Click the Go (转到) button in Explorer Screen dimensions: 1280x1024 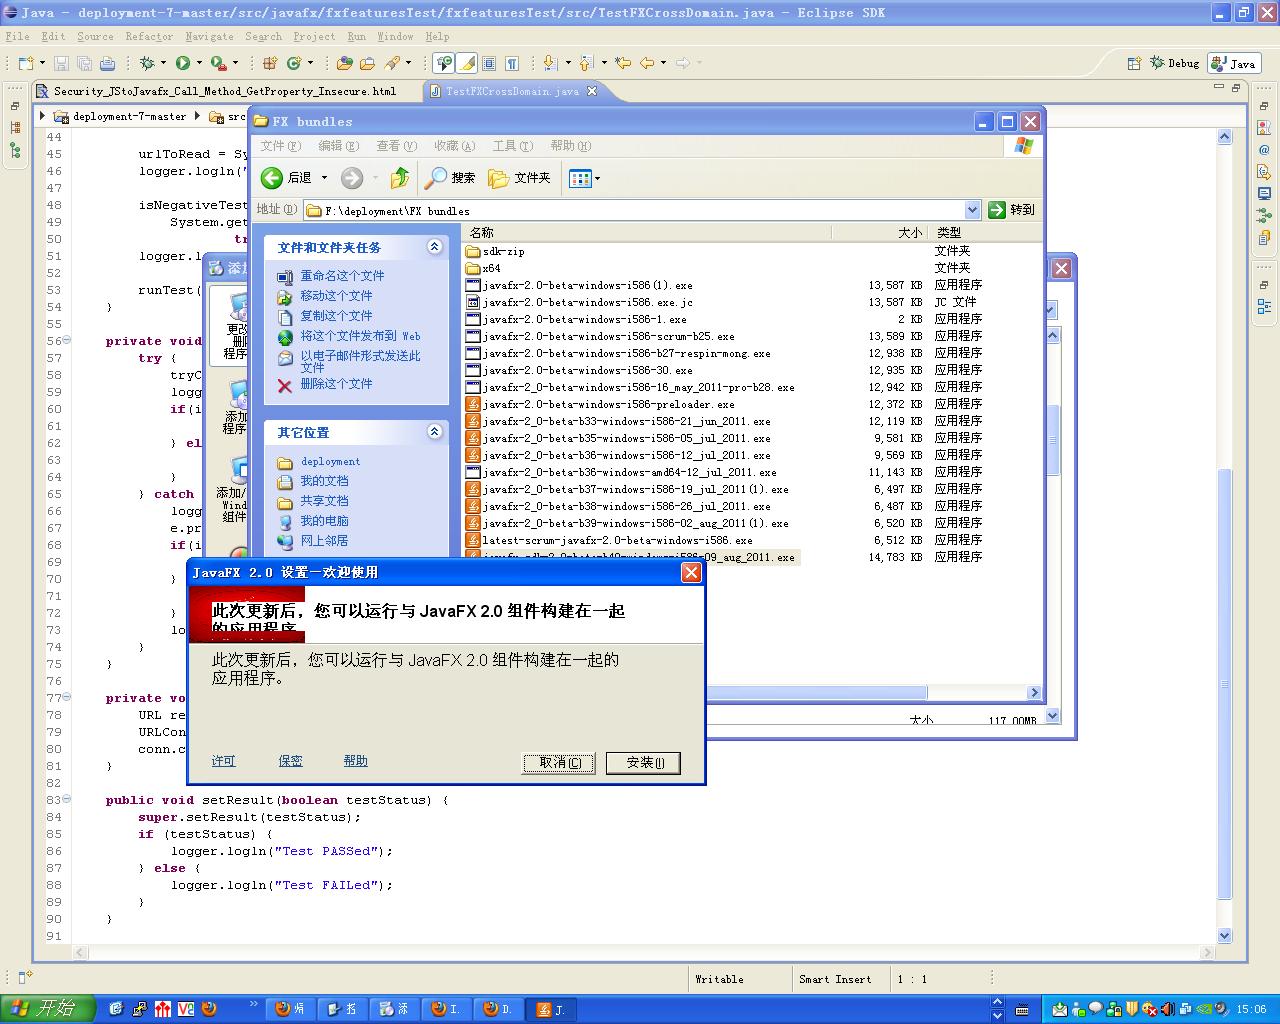[1011, 210]
